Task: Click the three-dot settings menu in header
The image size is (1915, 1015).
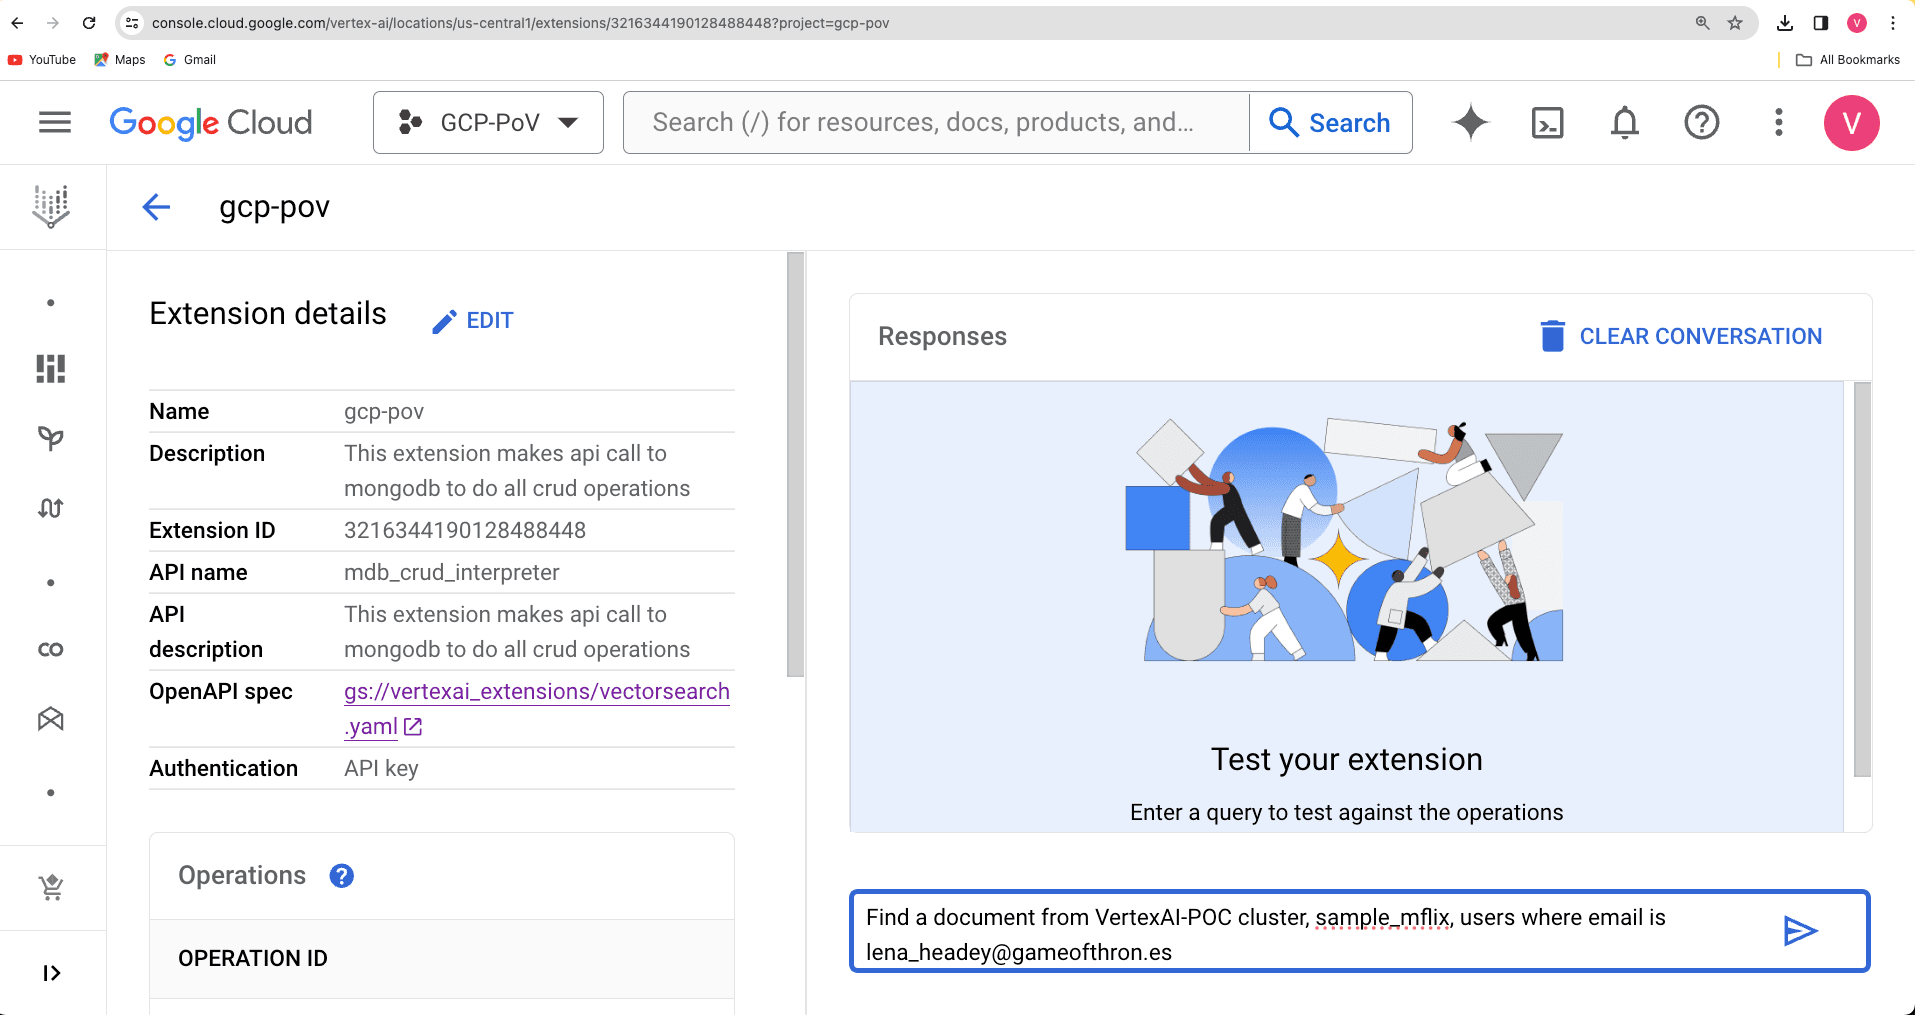Action: click(1778, 122)
